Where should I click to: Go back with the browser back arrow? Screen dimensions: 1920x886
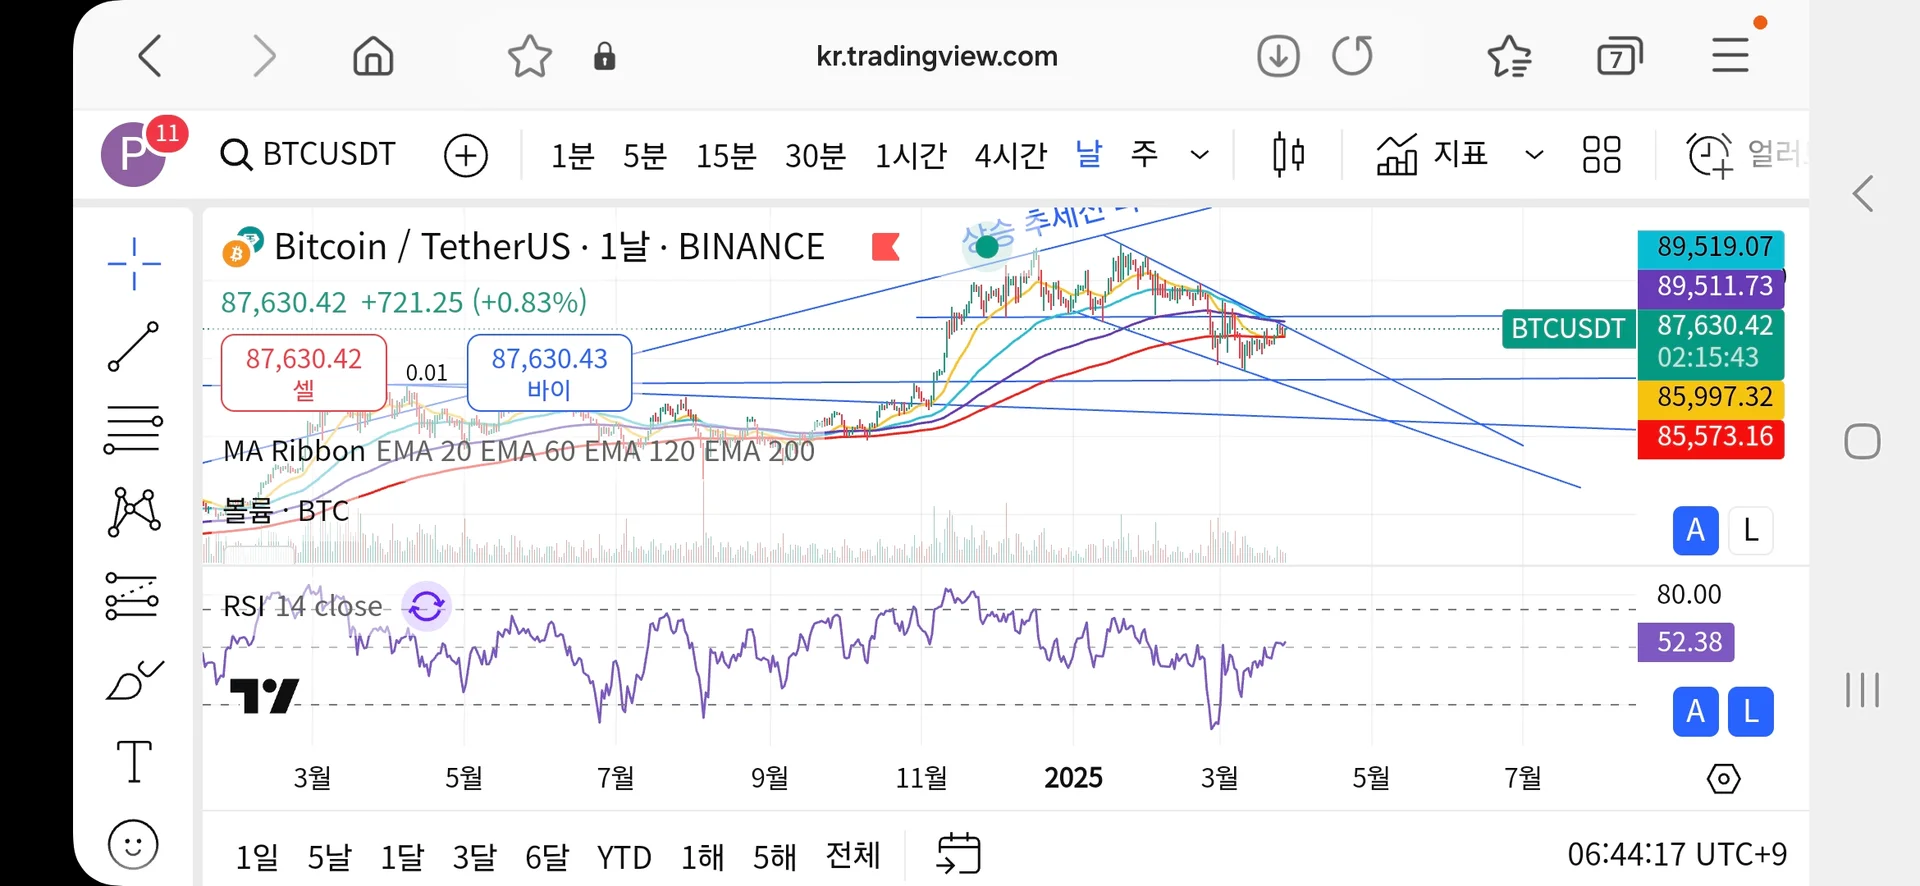pyautogui.click(x=150, y=56)
